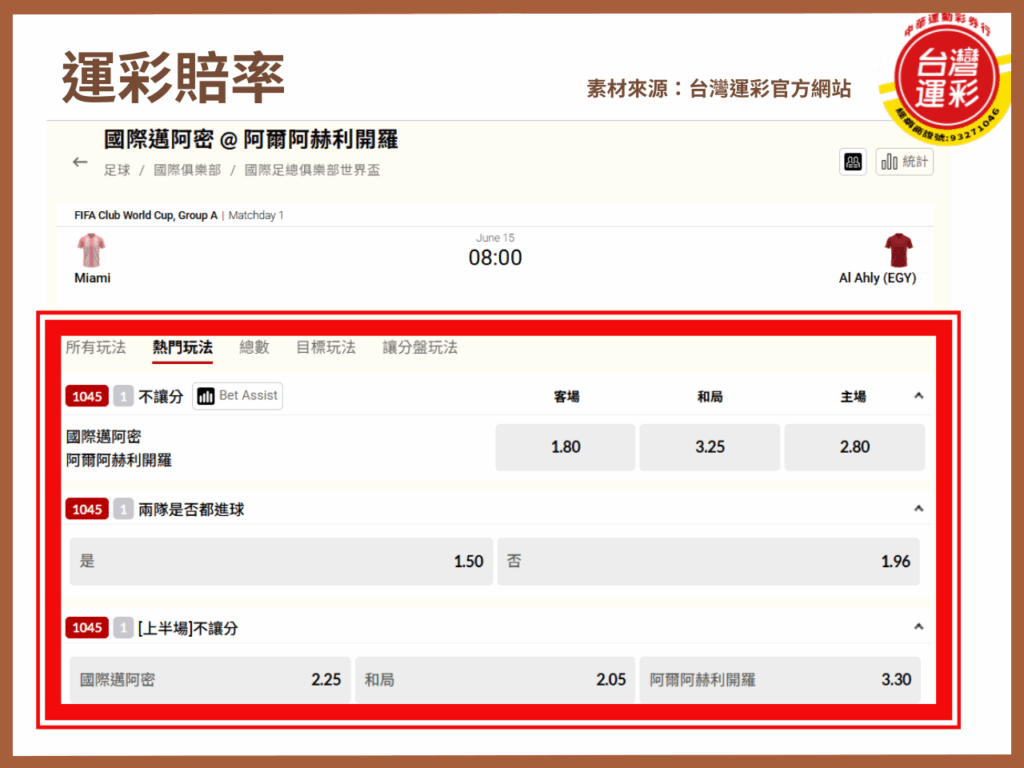The height and width of the screenshot is (768, 1024).
Task: Go back using the left arrow icon
Action: pos(80,162)
